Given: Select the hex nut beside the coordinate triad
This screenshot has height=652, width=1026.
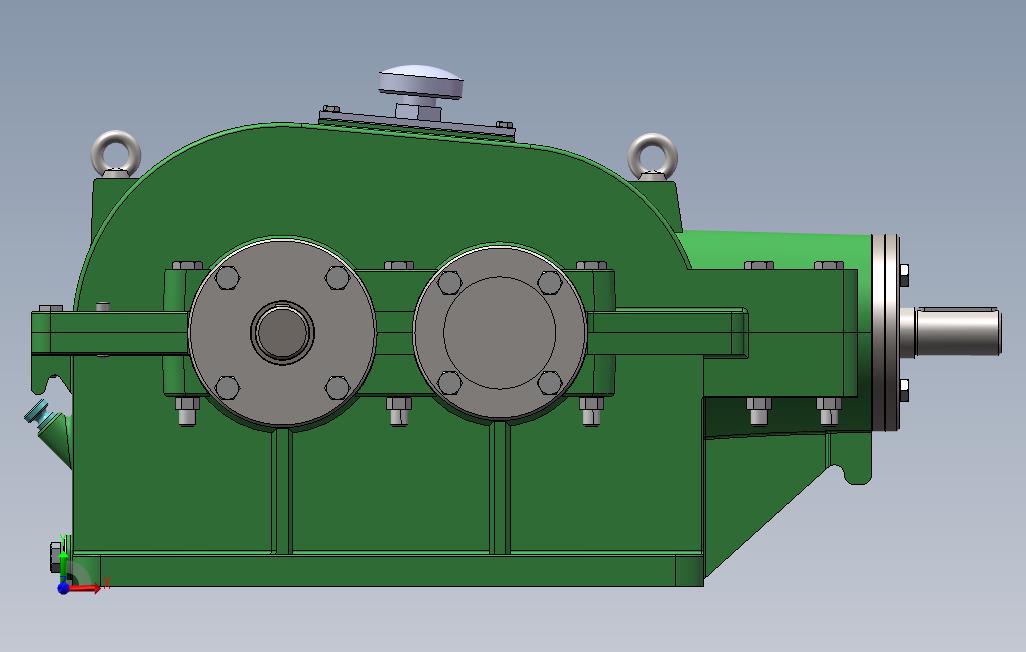Looking at the screenshot, I should coord(55,556).
